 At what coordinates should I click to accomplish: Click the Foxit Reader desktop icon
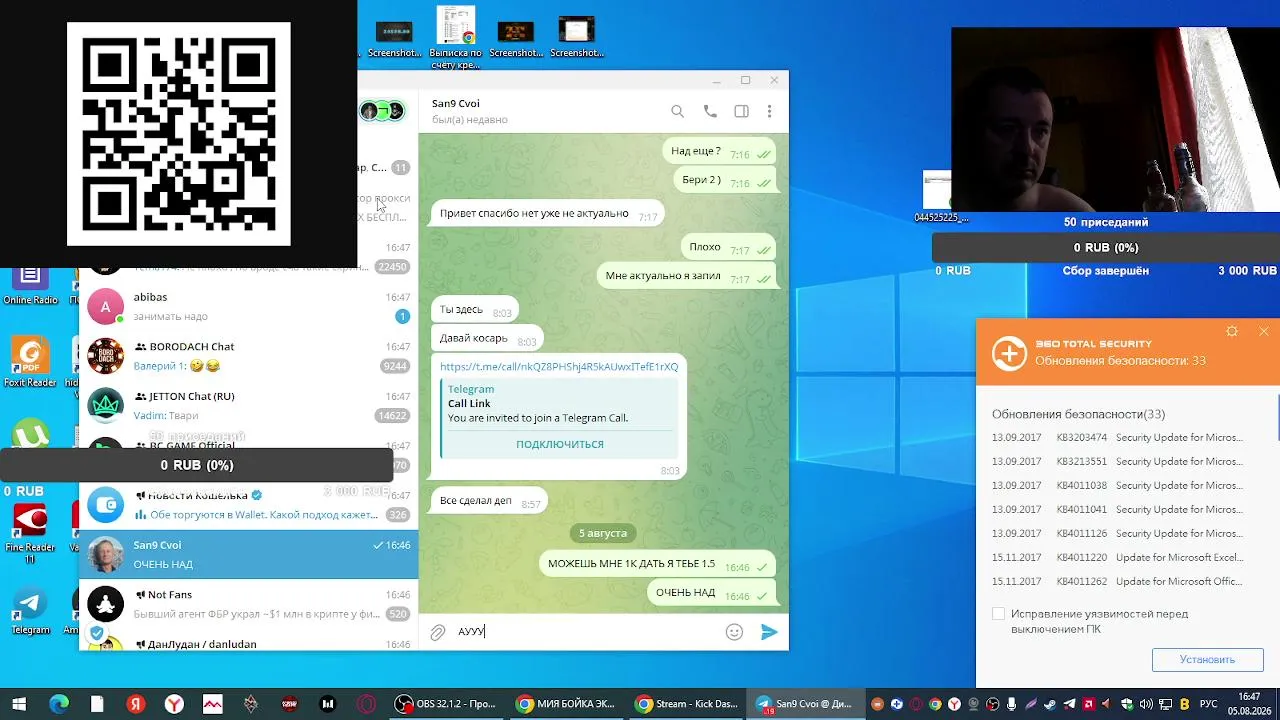pyautogui.click(x=30, y=363)
